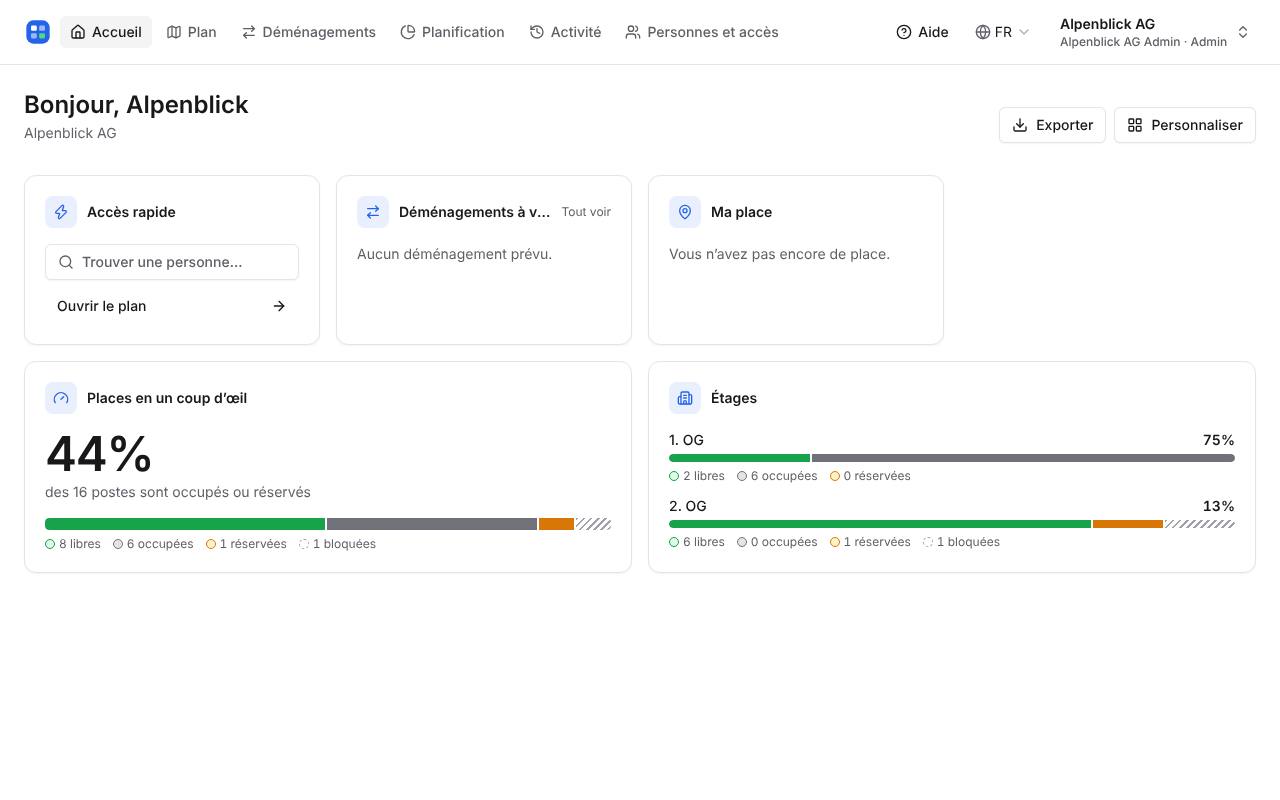Click the Bonjour, Alpenblick heading
Image resolution: width=1280 pixels, height=800 pixels.
click(136, 104)
